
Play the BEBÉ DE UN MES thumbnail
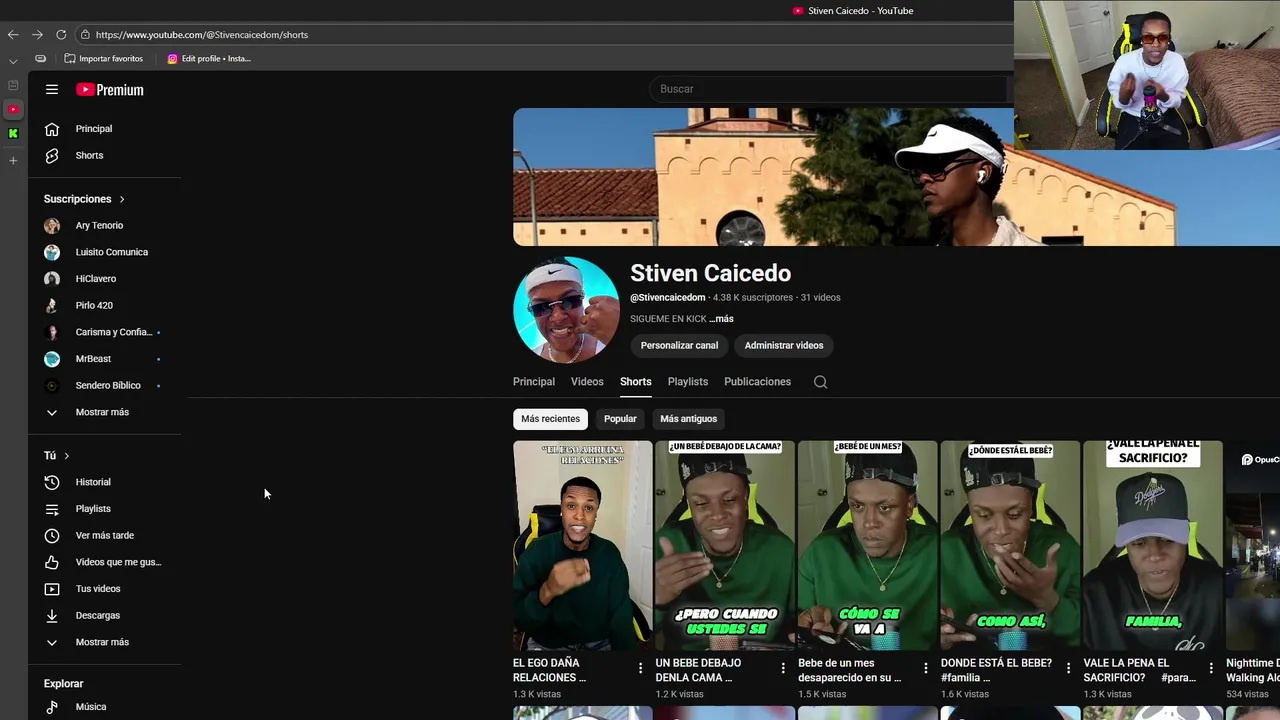tap(868, 545)
